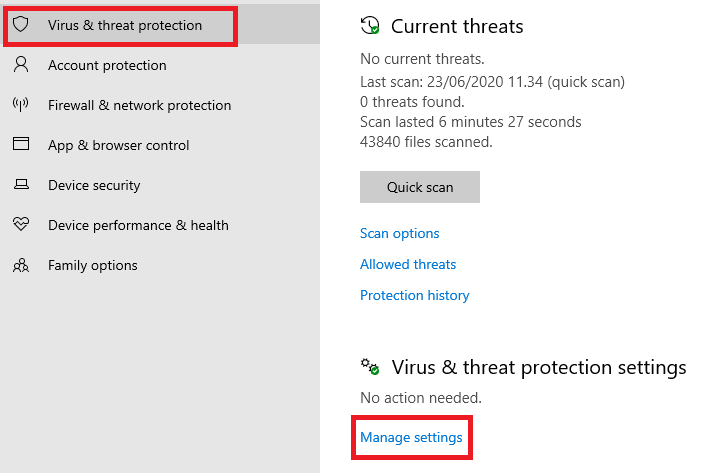709x473 pixels.
Task: View the Allowed threats link
Action: 408,264
